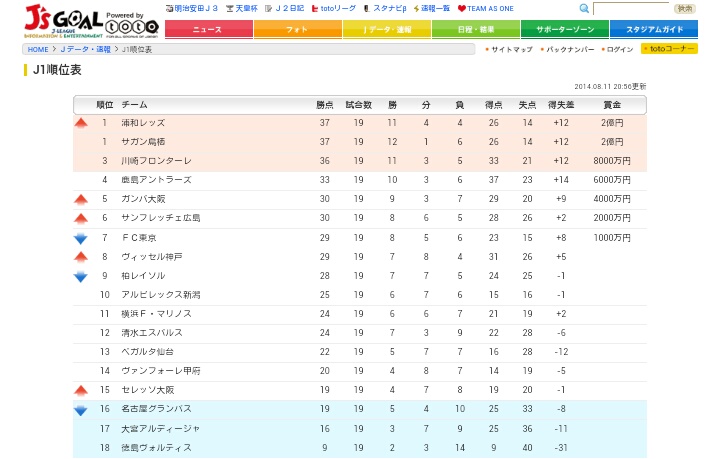Click the up arrow beside ガンバ大阪

pyautogui.click(x=81, y=199)
